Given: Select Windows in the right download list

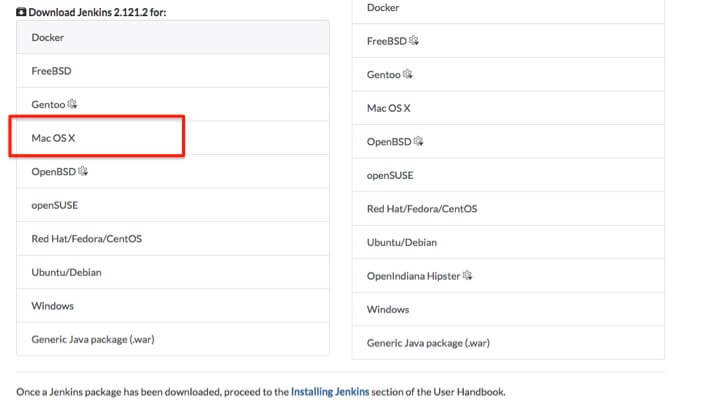Looking at the screenshot, I should click(388, 310).
